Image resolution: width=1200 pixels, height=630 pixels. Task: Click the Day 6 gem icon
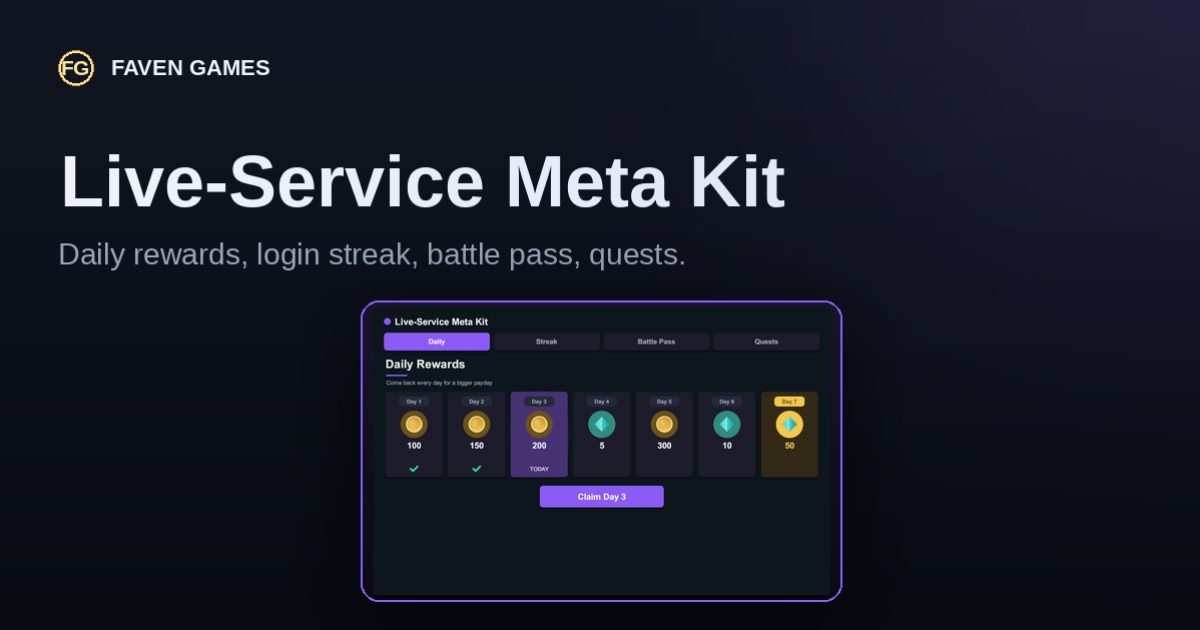(727, 424)
